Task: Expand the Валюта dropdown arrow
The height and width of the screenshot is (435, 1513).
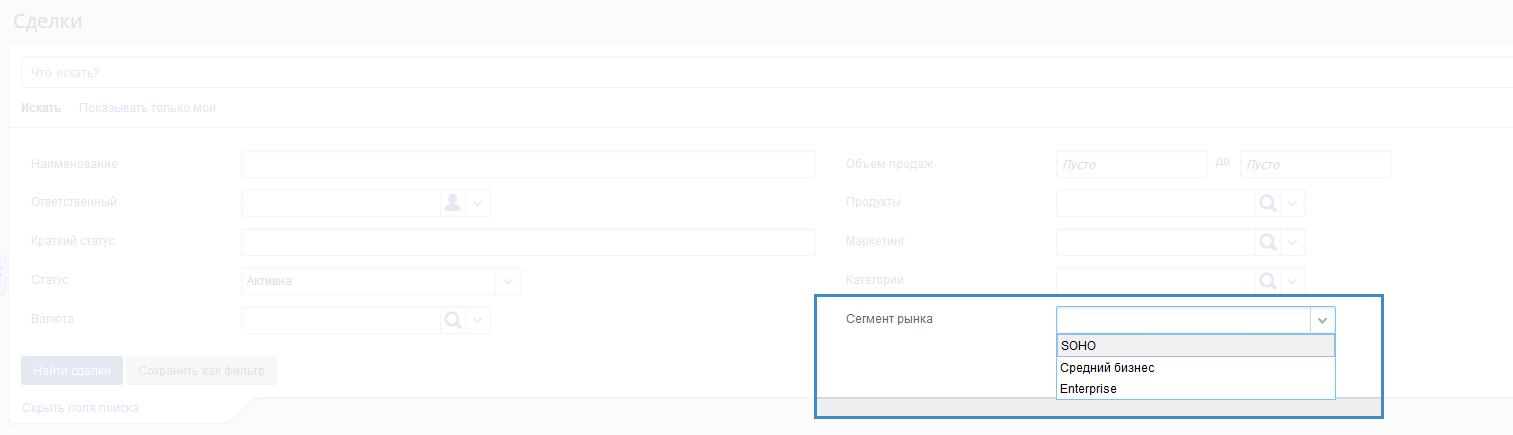Action: pos(478,320)
